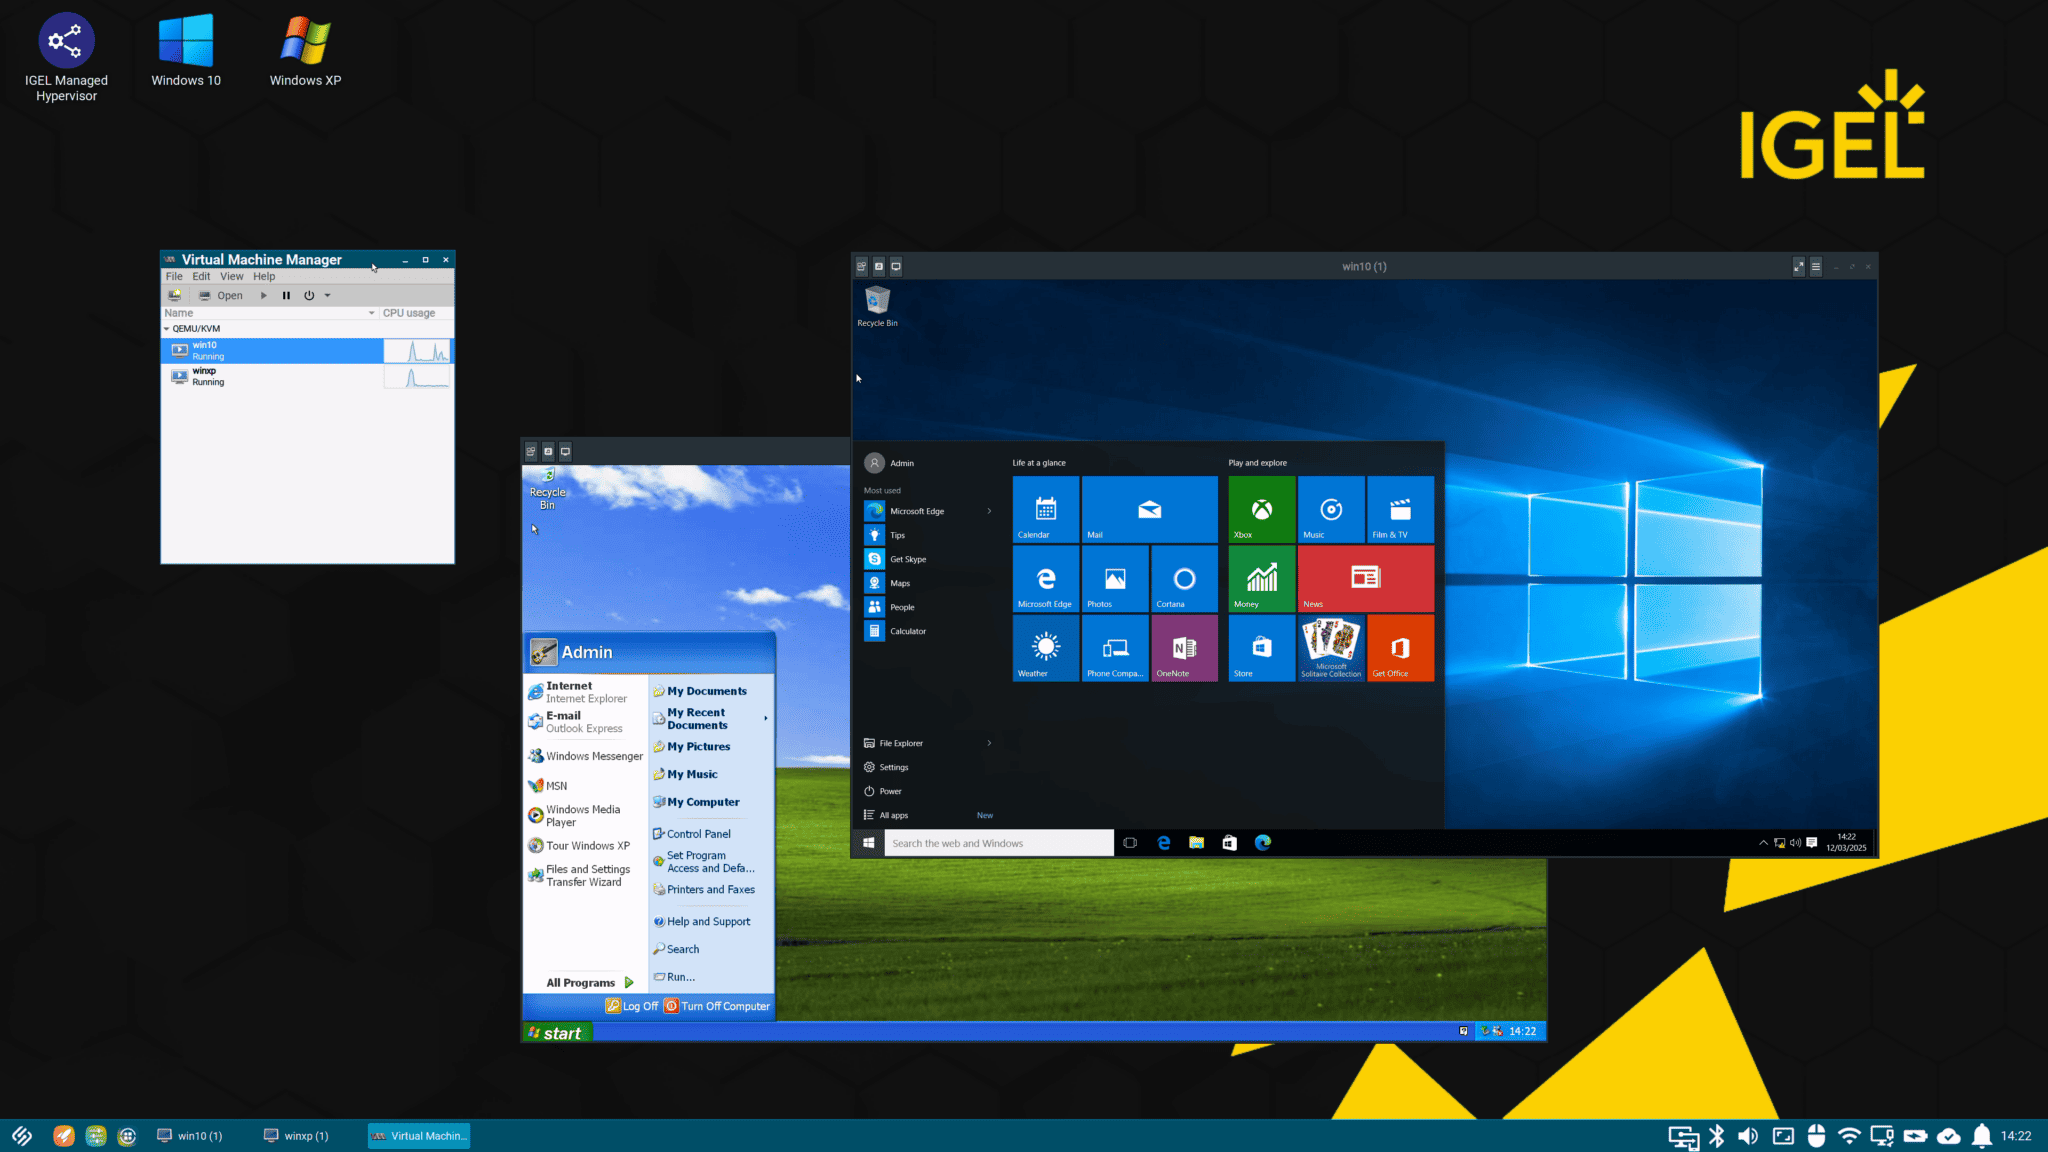
Task: Open MSN from XP start menu
Action: [548, 786]
